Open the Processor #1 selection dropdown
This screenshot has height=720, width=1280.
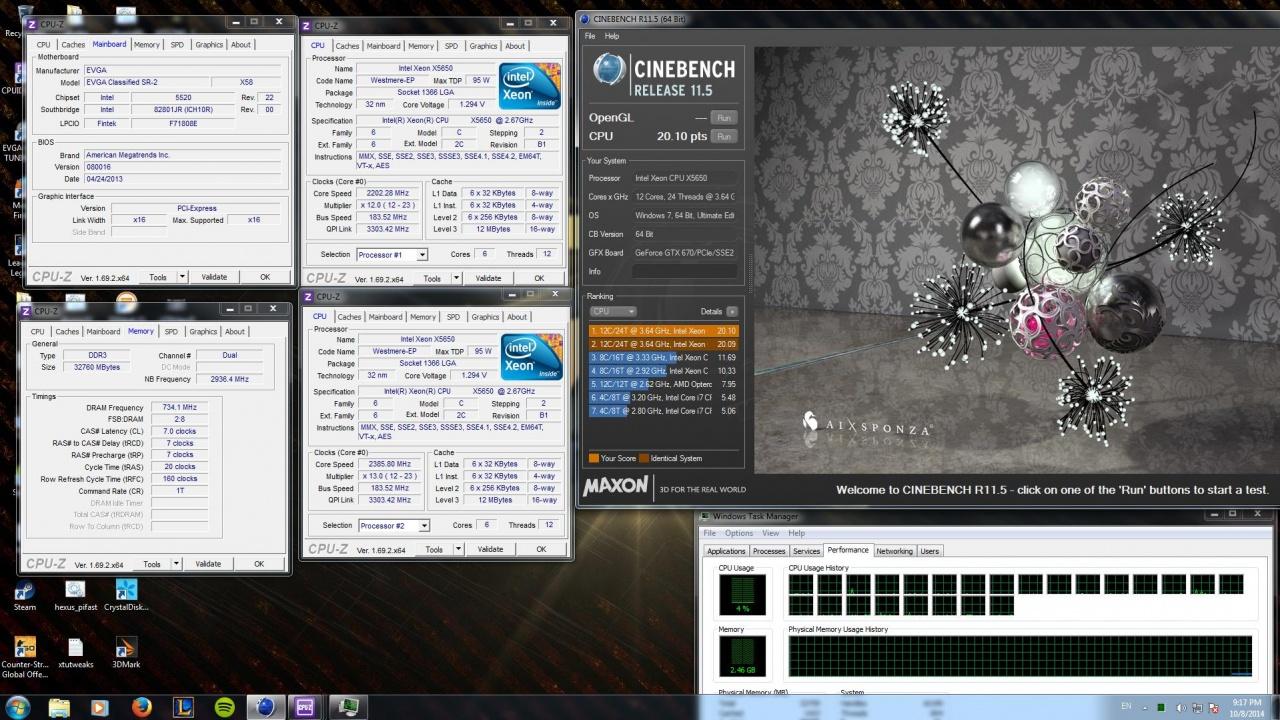(x=392, y=255)
